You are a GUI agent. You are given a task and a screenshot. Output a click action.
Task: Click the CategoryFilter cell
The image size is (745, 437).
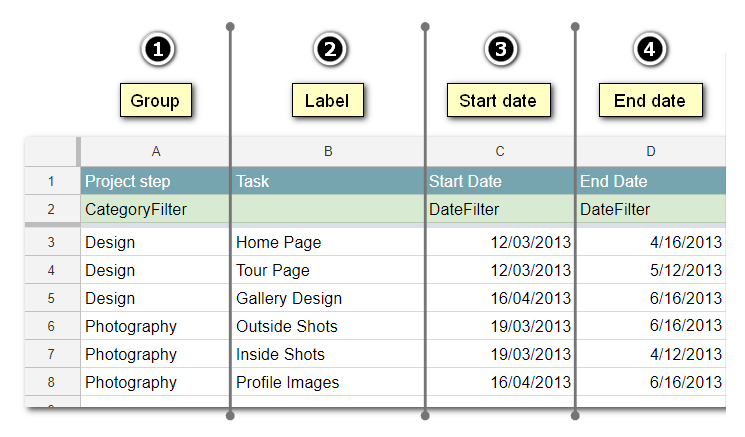[136, 210]
